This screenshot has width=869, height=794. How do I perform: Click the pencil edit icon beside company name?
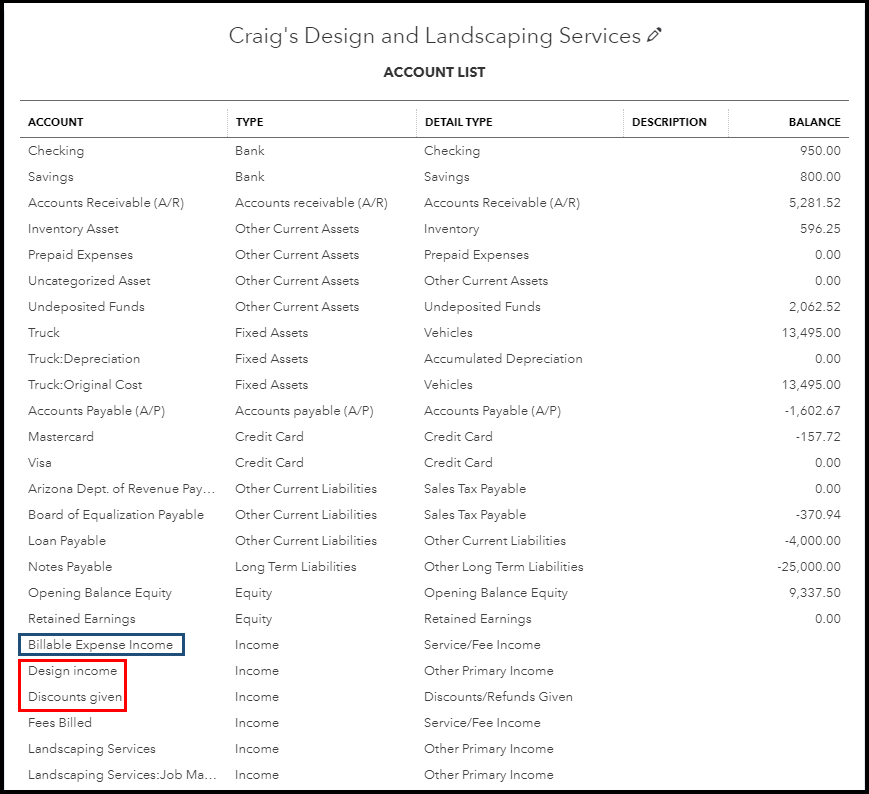point(655,36)
